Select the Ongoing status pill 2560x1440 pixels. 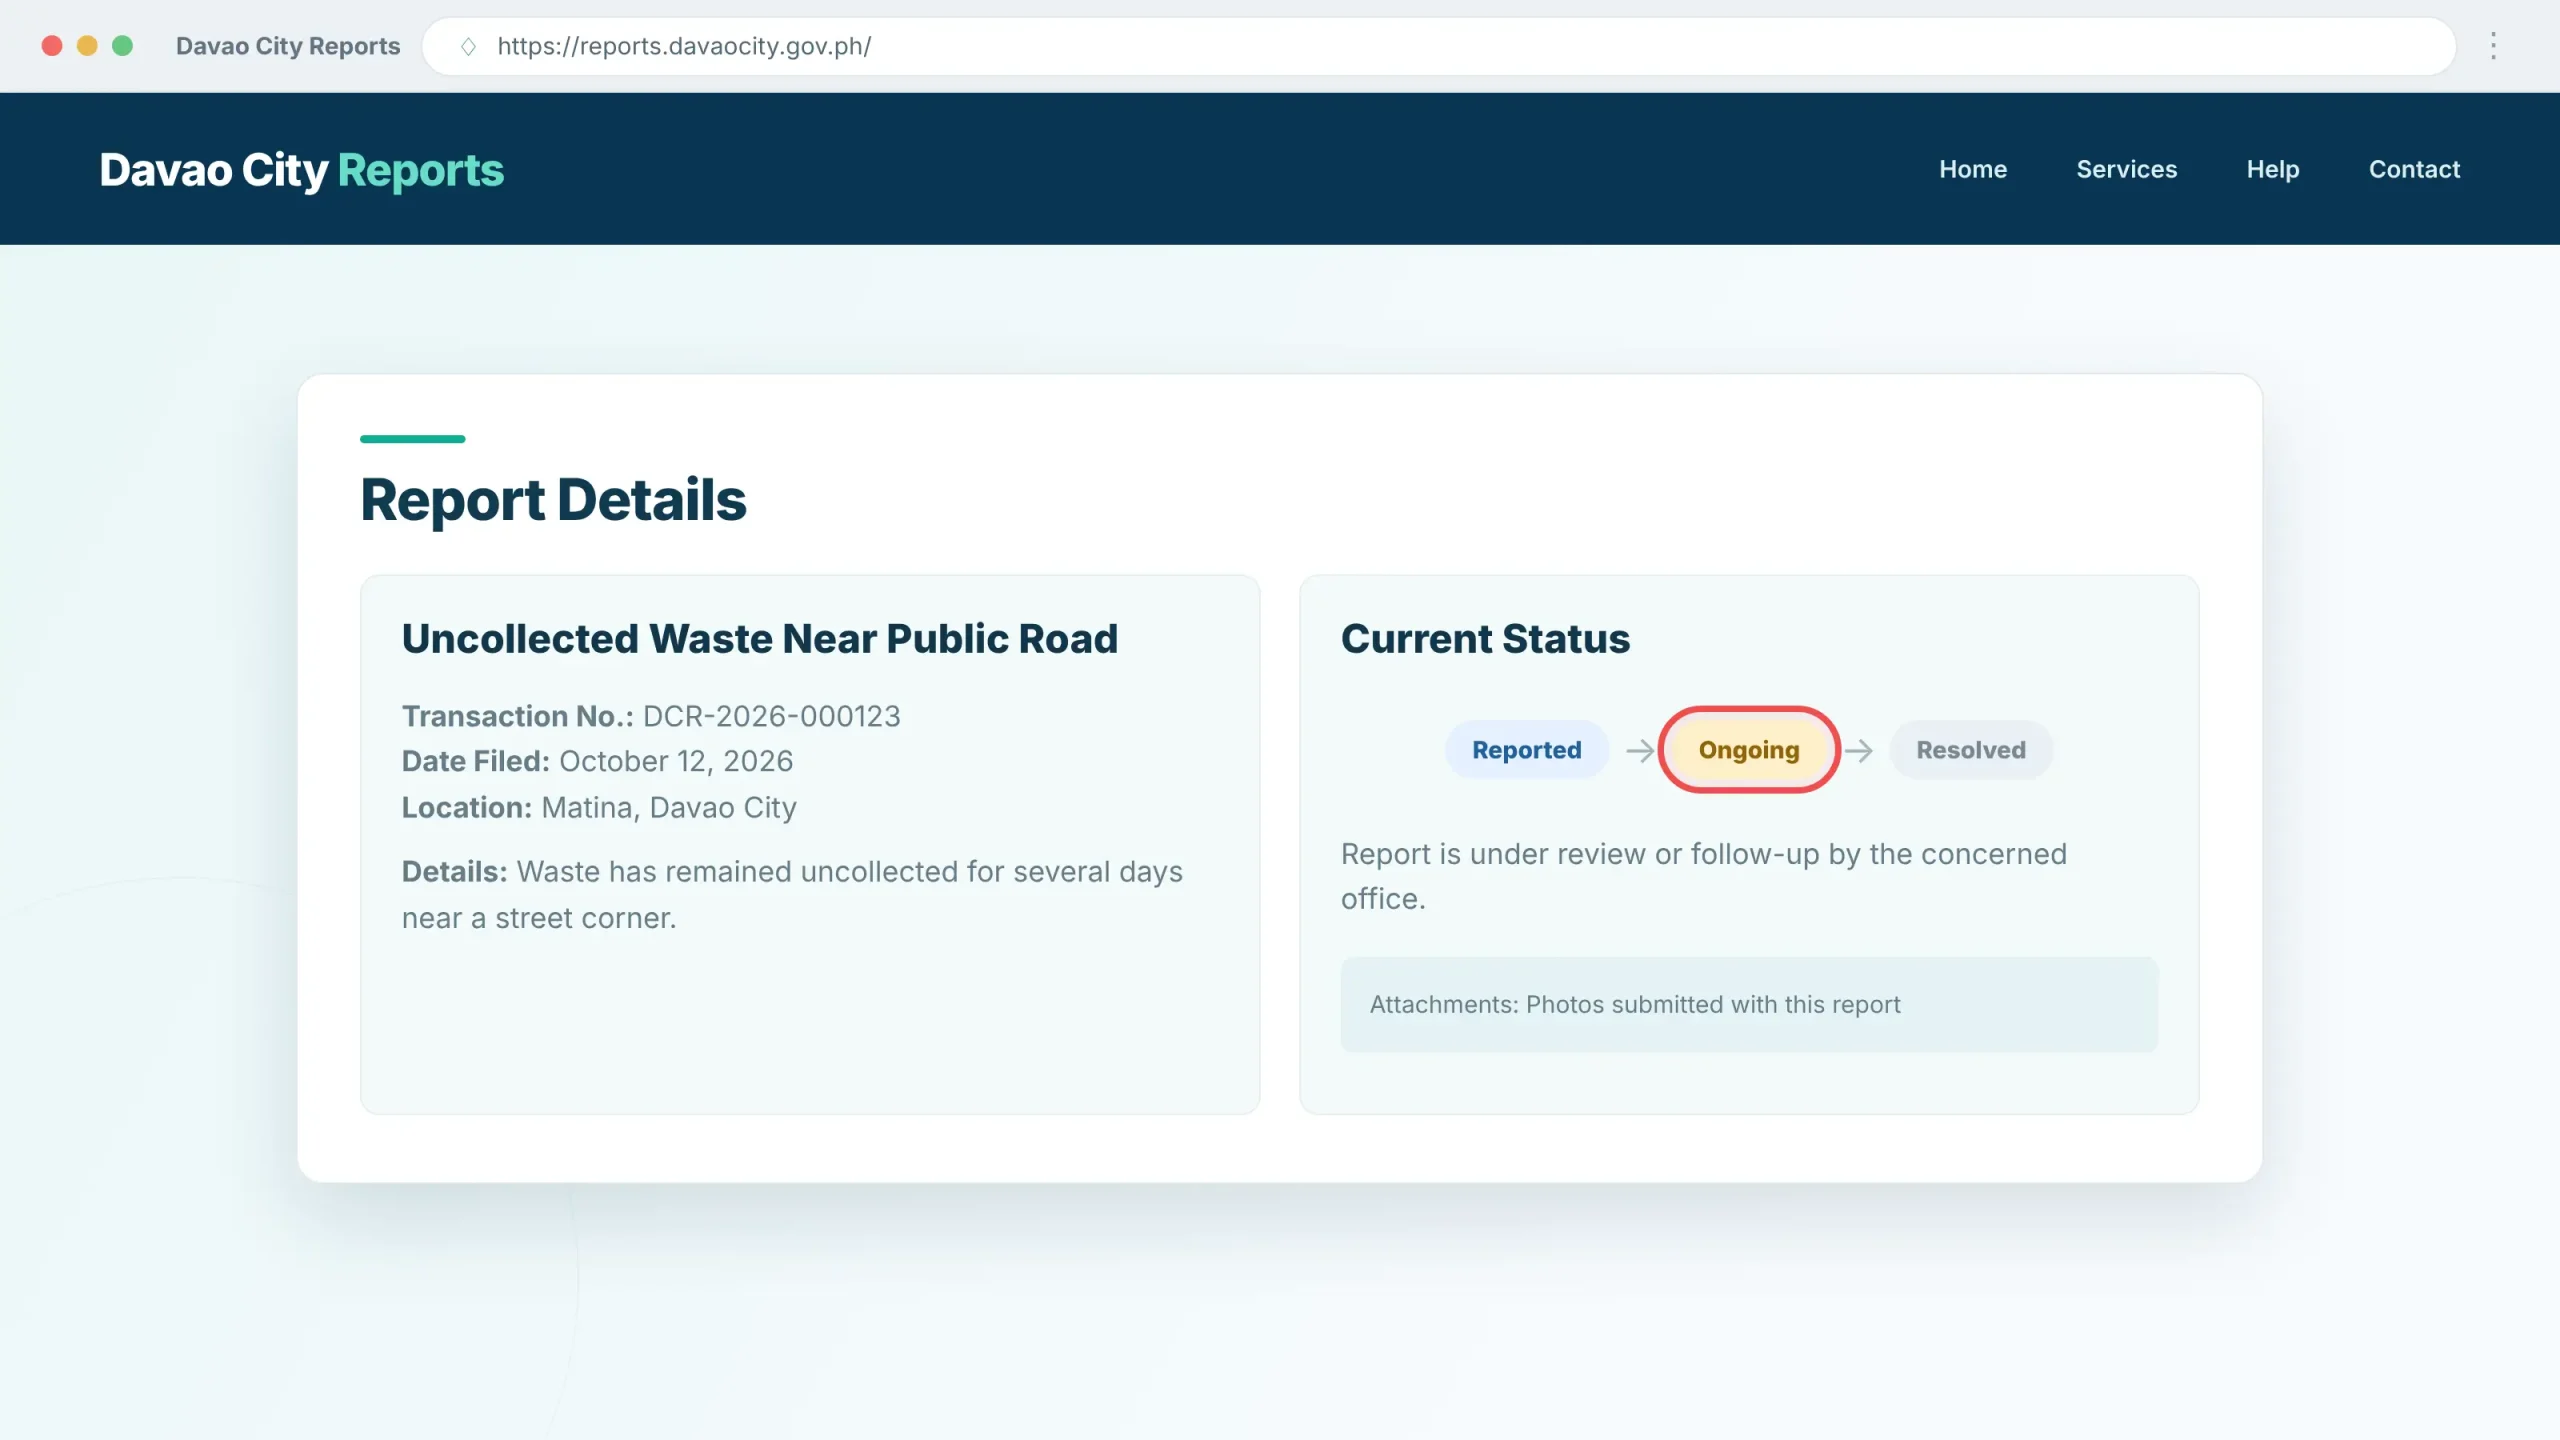coord(1749,750)
